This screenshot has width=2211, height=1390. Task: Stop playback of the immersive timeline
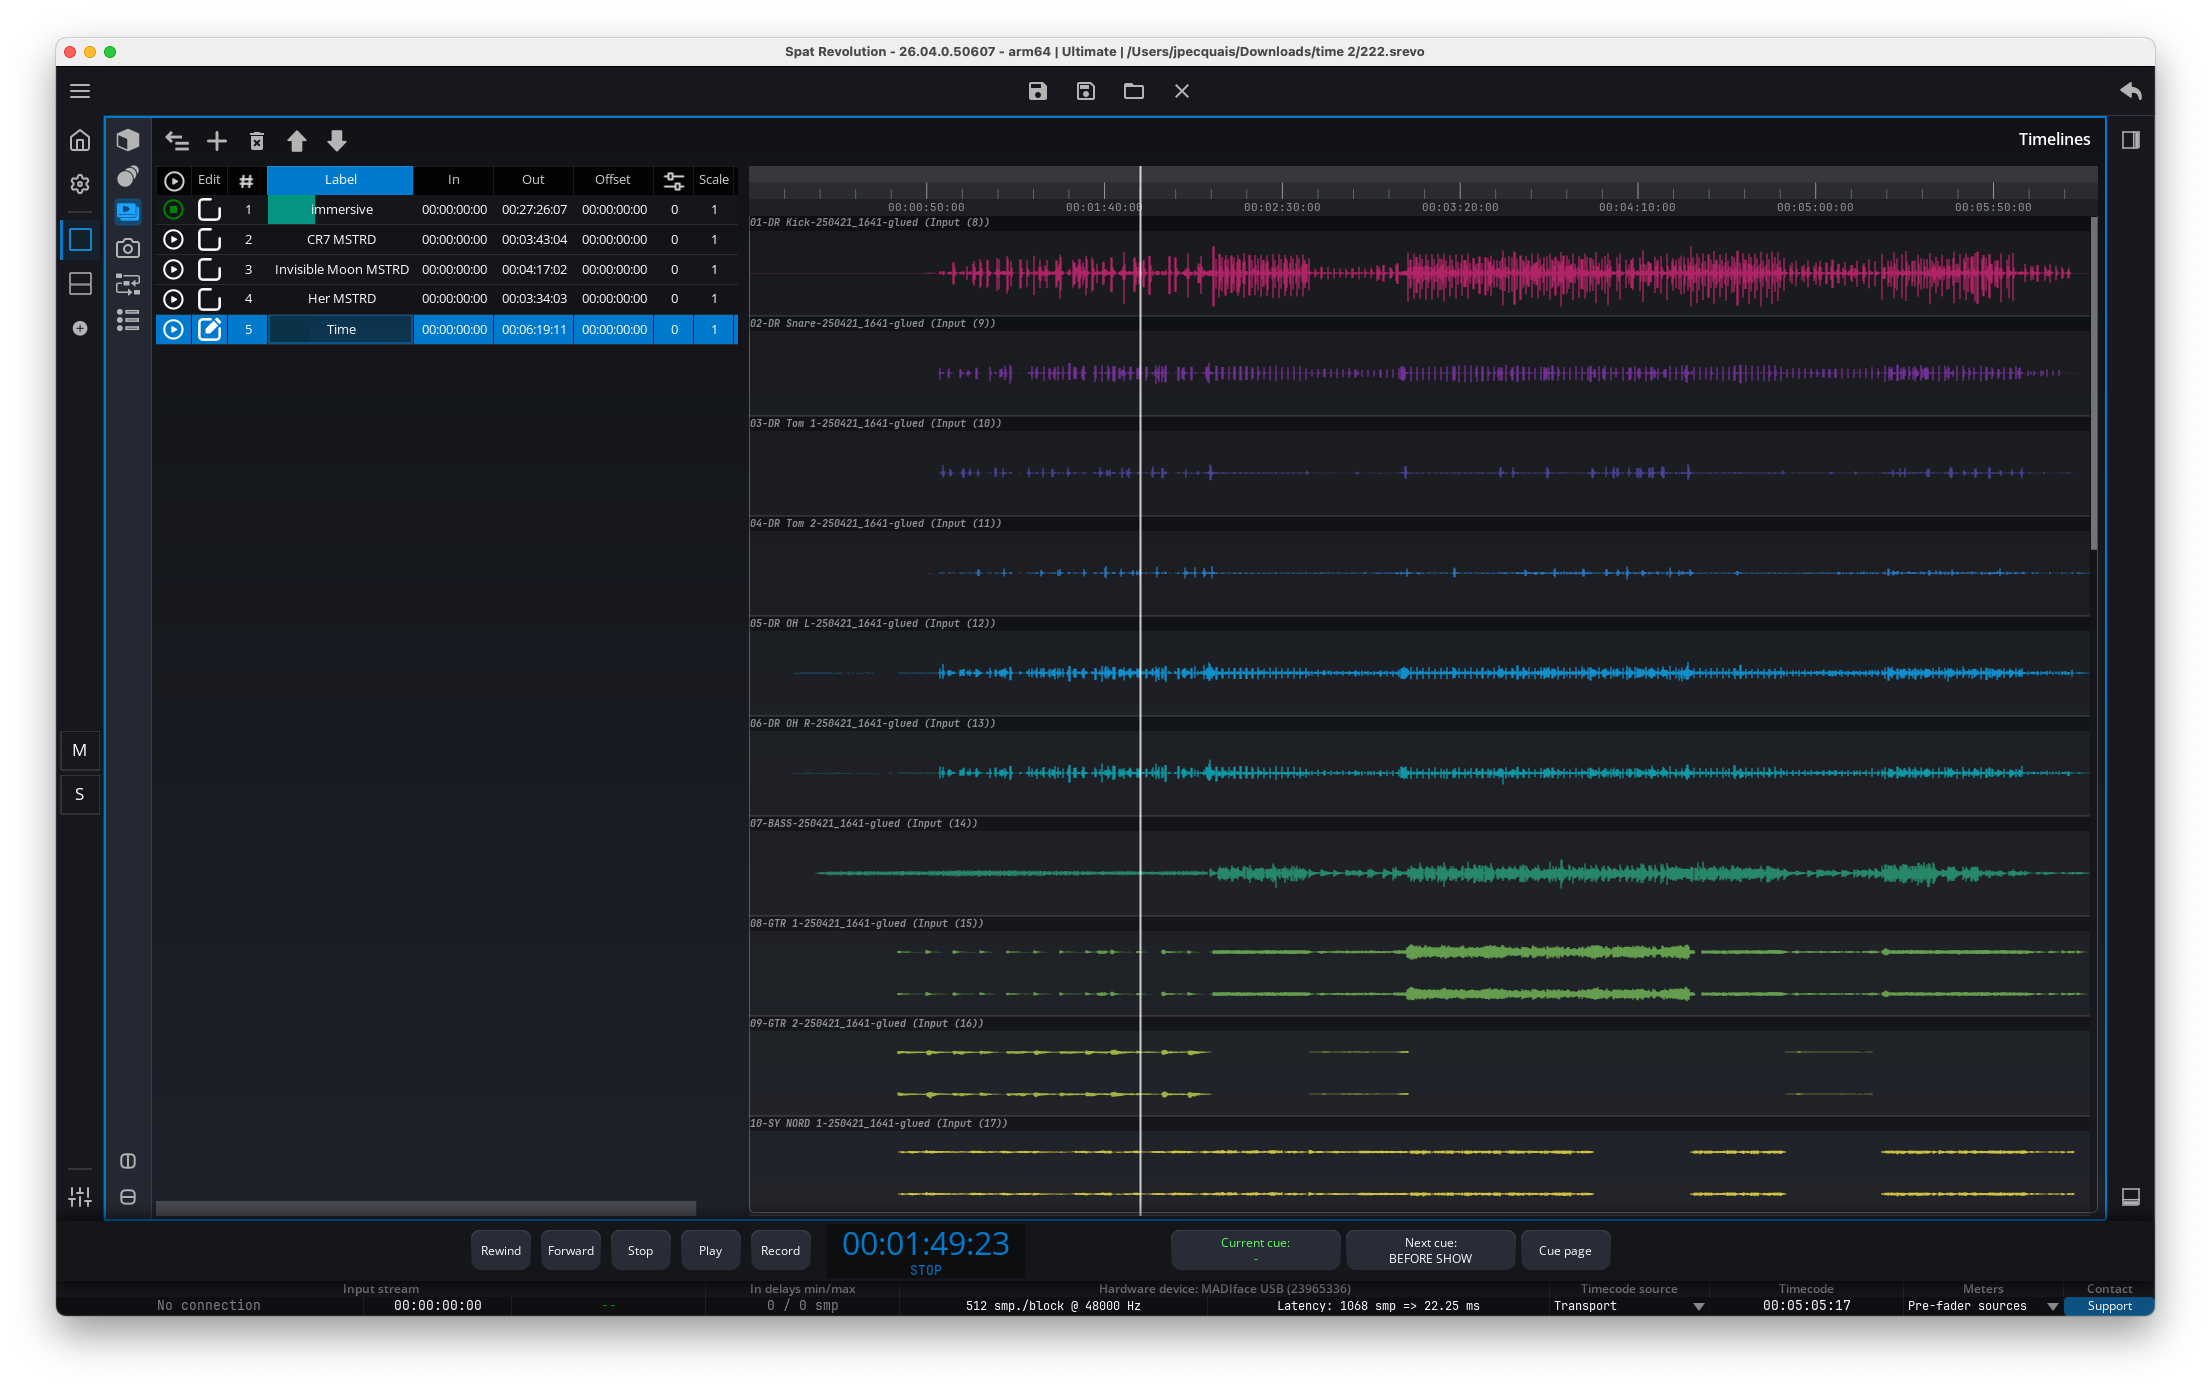[x=174, y=210]
